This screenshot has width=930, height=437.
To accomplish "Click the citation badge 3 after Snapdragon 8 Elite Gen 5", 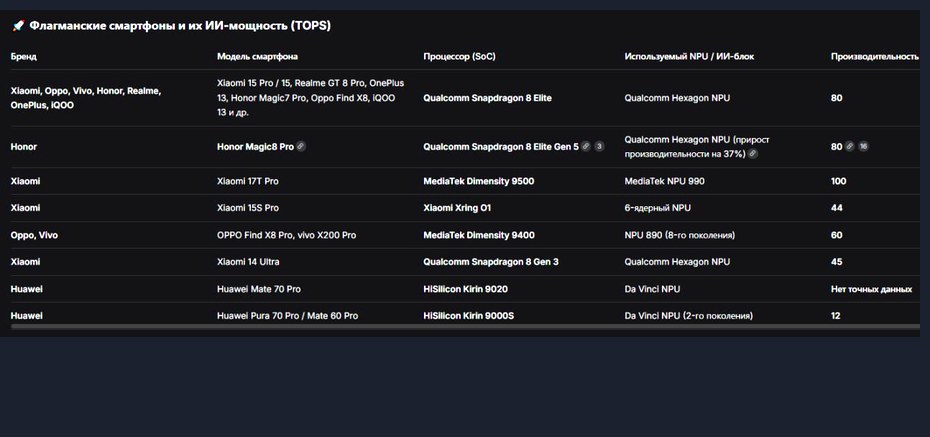I will pyautogui.click(x=600, y=146).
